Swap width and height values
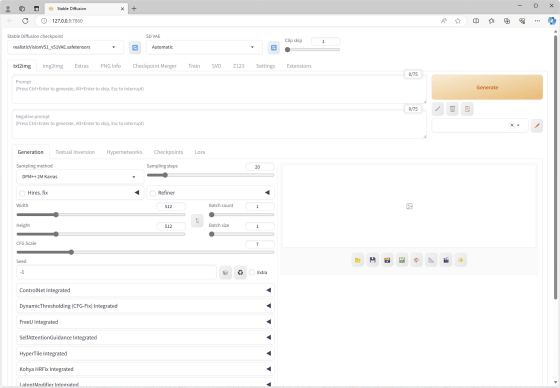560x388 pixels. pyautogui.click(x=197, y=221)
